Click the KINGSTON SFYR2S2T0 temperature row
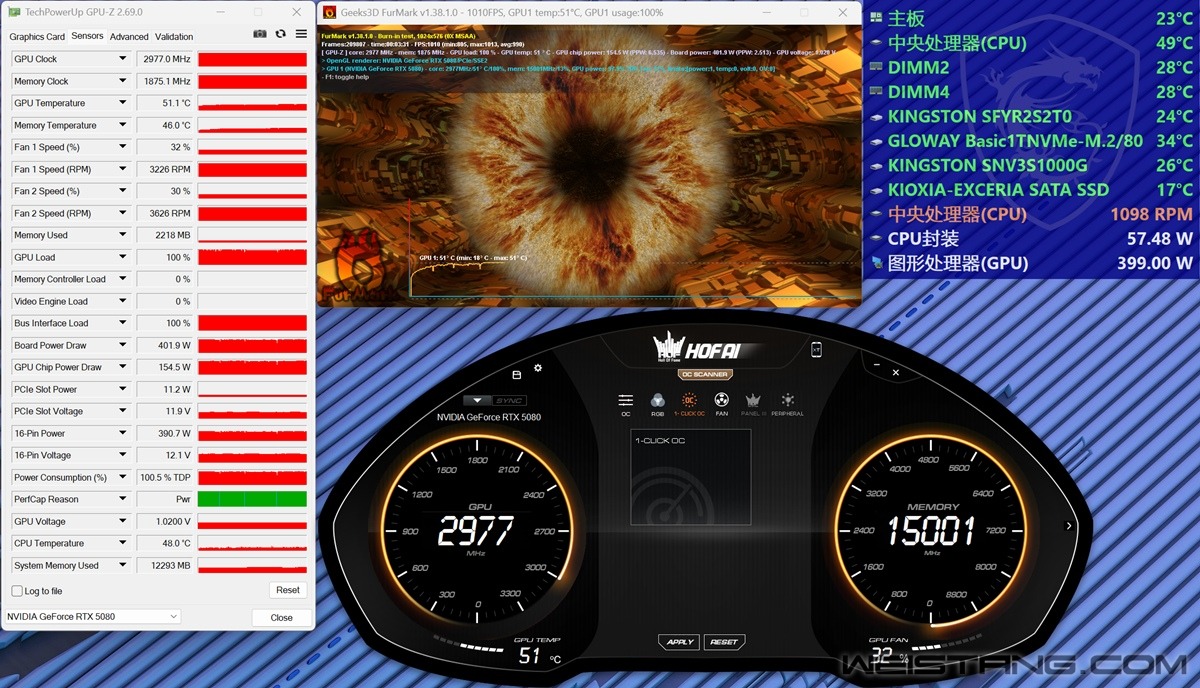This screenshot has height=688, width=1200. click(1031, 116)
